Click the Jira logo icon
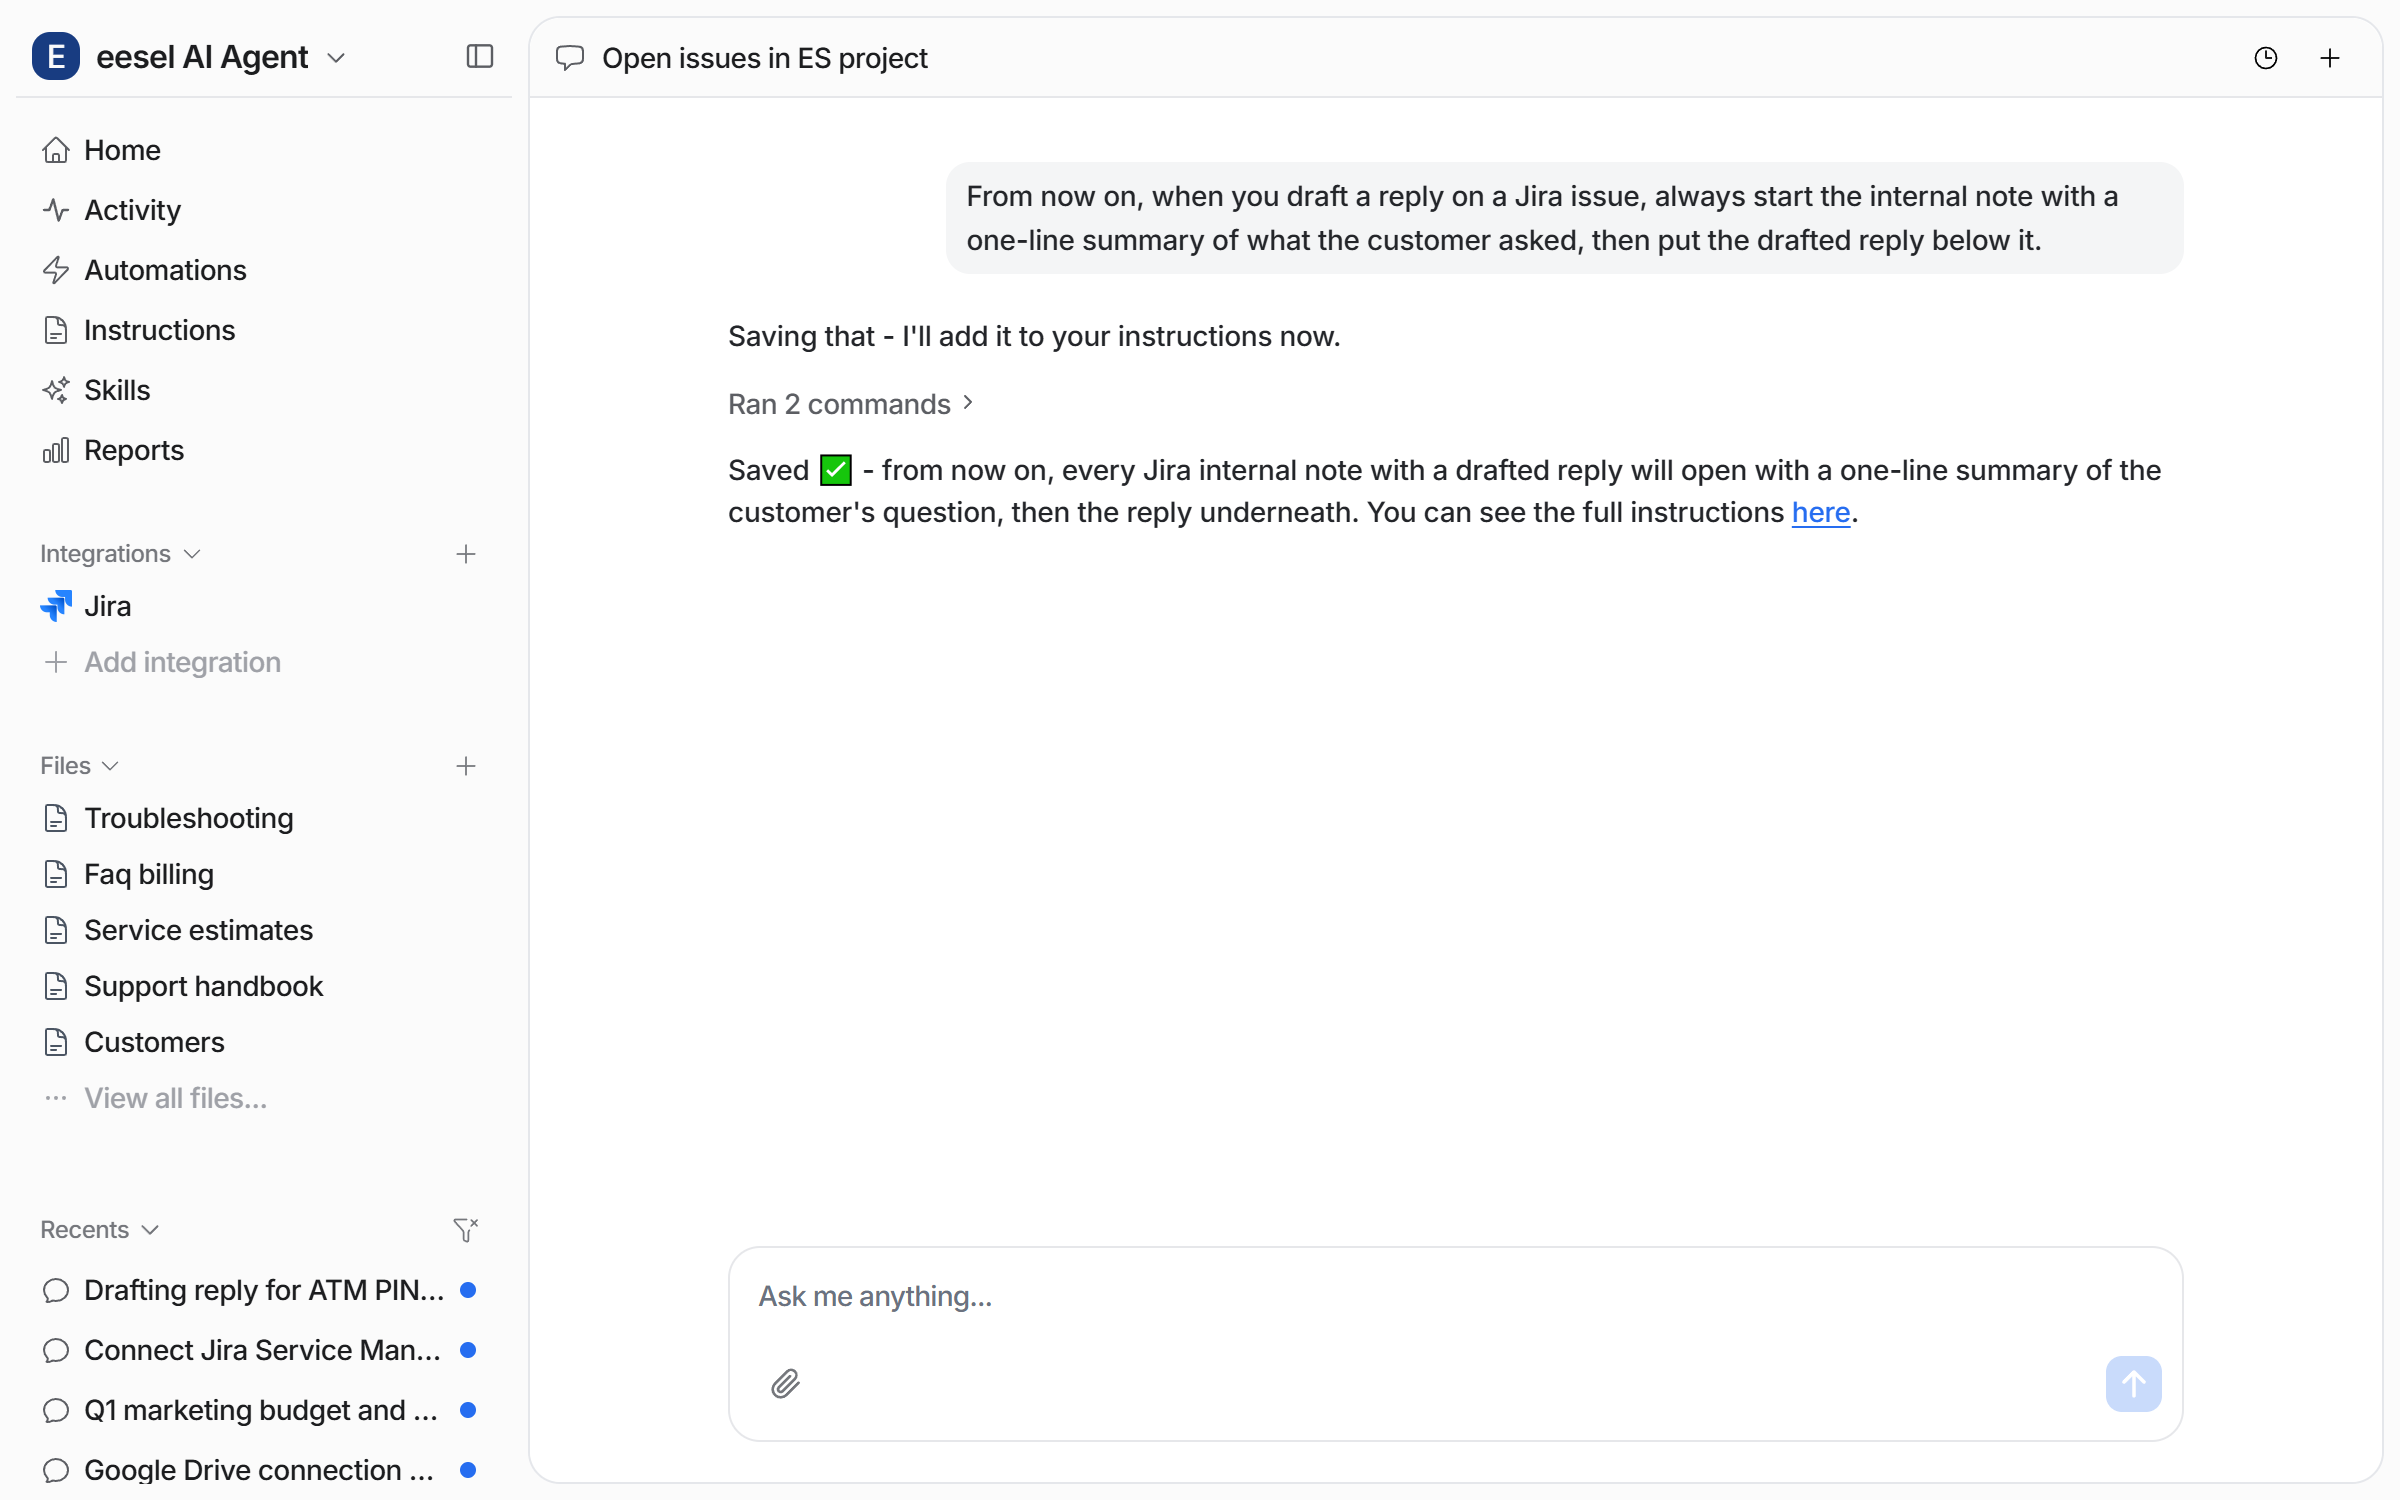 (x=56, y=606)
